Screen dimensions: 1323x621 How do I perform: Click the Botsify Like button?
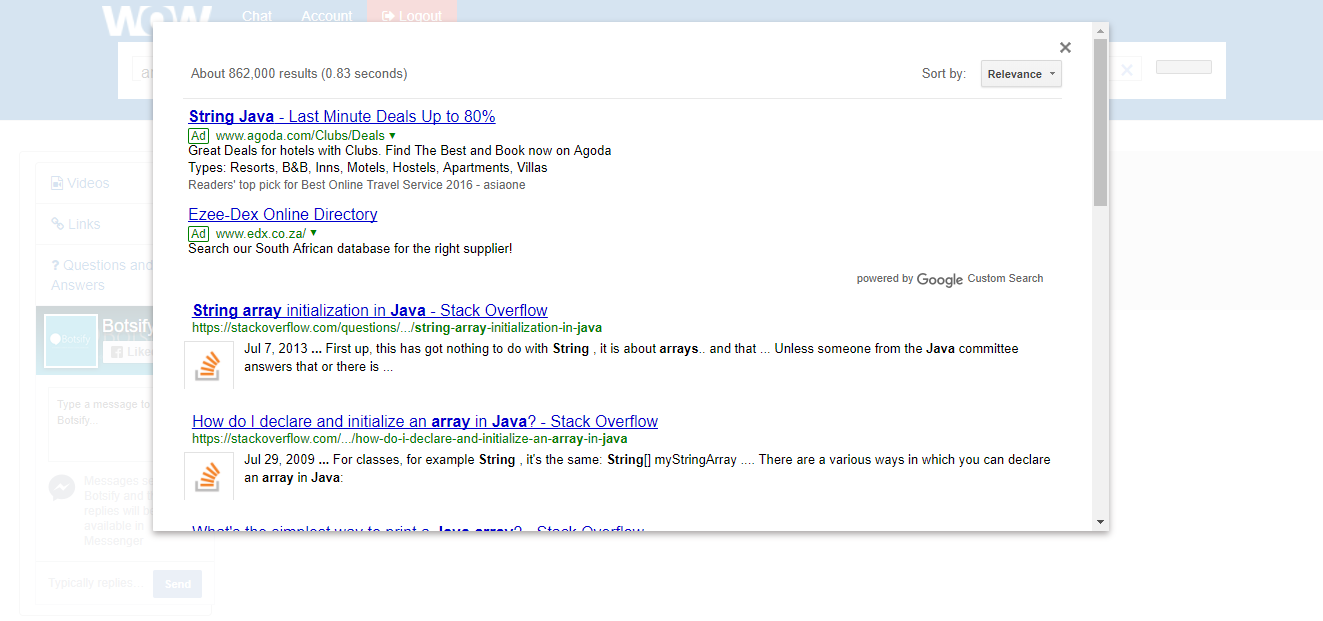pyautogui.click(x=129, y=352)
